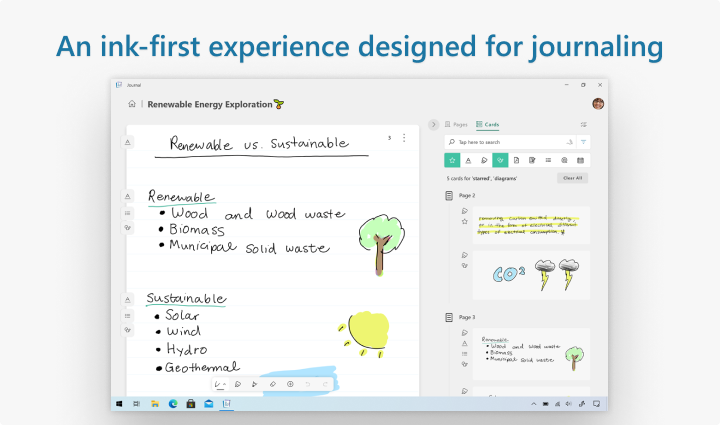Viewport: 720px width, 425px height.
Task: Redo the last ink stroke
Action: pos(325,384)
